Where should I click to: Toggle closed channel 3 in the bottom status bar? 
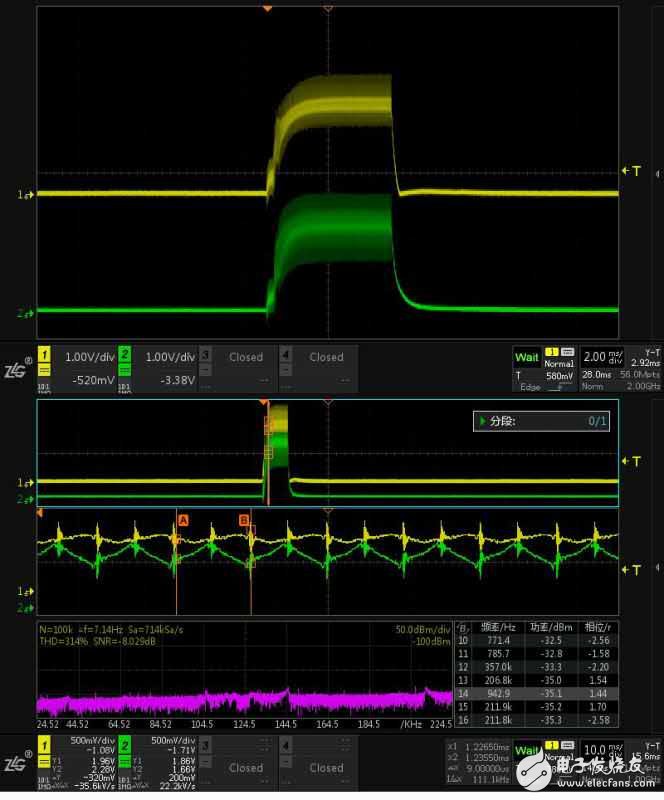[238, 768]
